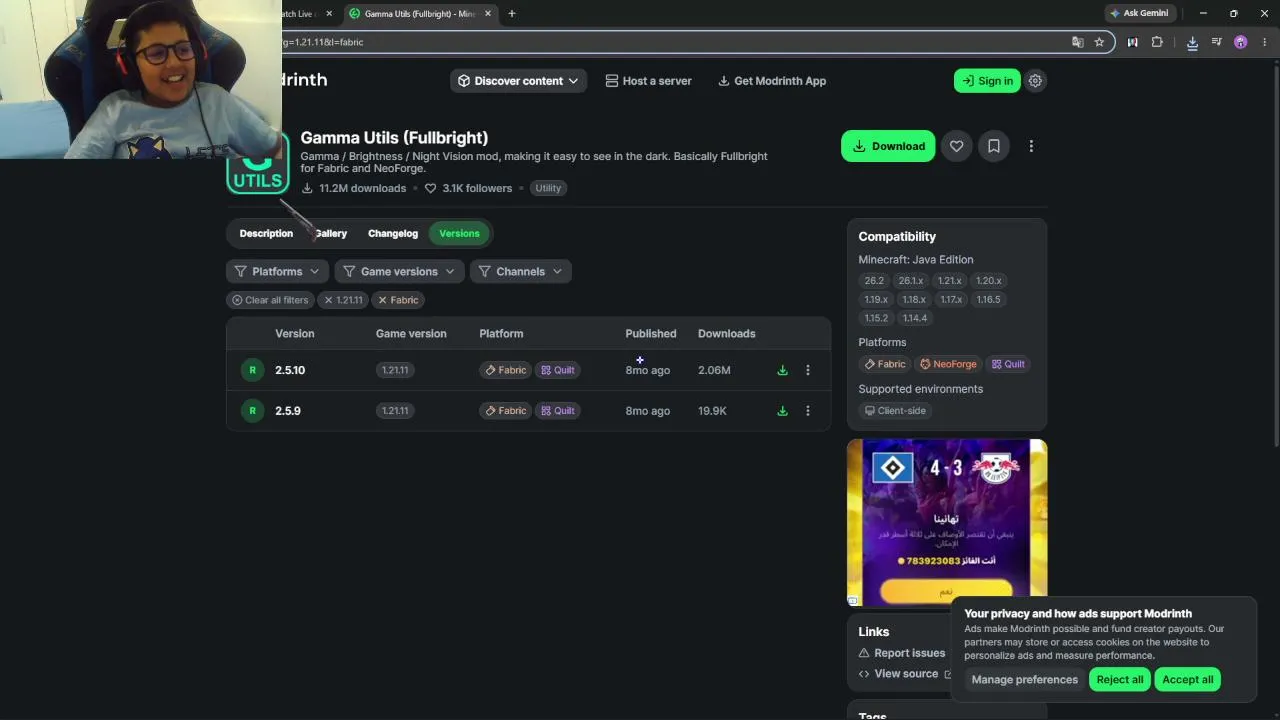Open View source link
The height and width of the screenshot is (720, 1280).
(905, 674)
